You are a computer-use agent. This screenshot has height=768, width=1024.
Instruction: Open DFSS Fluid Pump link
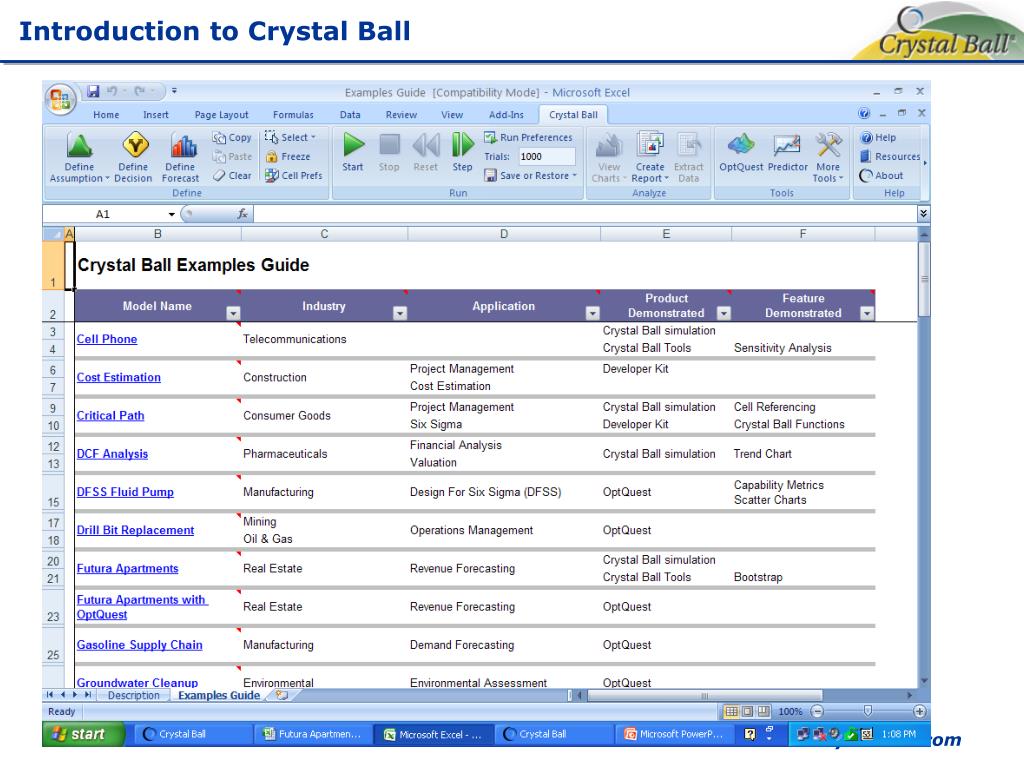coord(125,492)
